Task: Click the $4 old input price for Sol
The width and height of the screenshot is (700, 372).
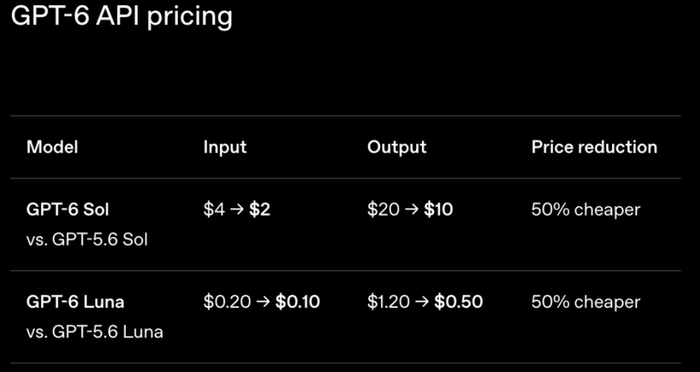Action: pyautogui.click(x=214, y=209)
